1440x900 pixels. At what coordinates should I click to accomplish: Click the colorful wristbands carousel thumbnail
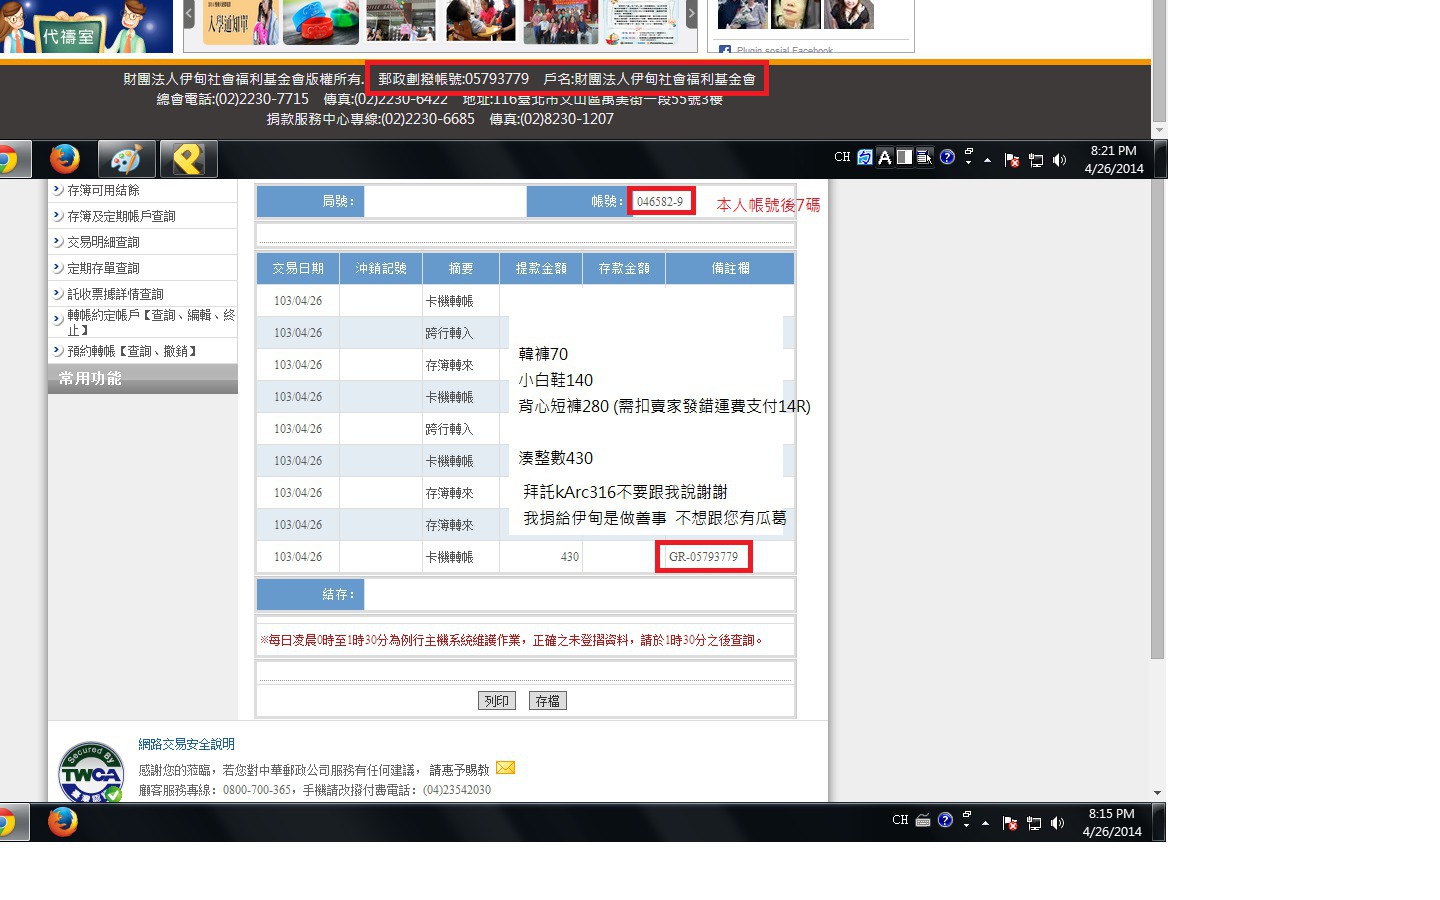click(320, 22)
